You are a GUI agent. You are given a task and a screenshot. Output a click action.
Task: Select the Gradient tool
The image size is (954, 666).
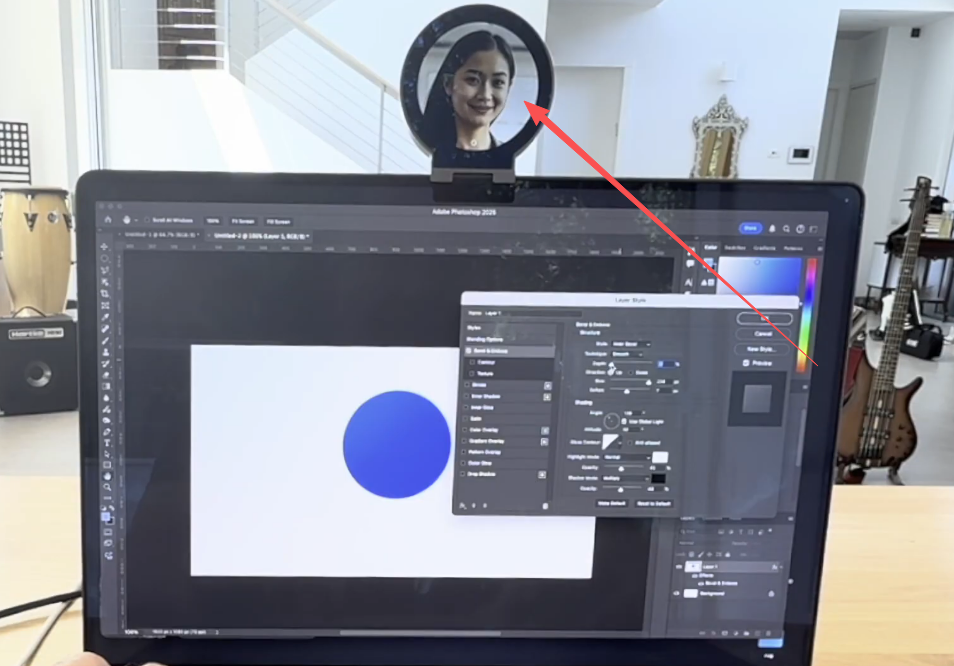(106, 386)
